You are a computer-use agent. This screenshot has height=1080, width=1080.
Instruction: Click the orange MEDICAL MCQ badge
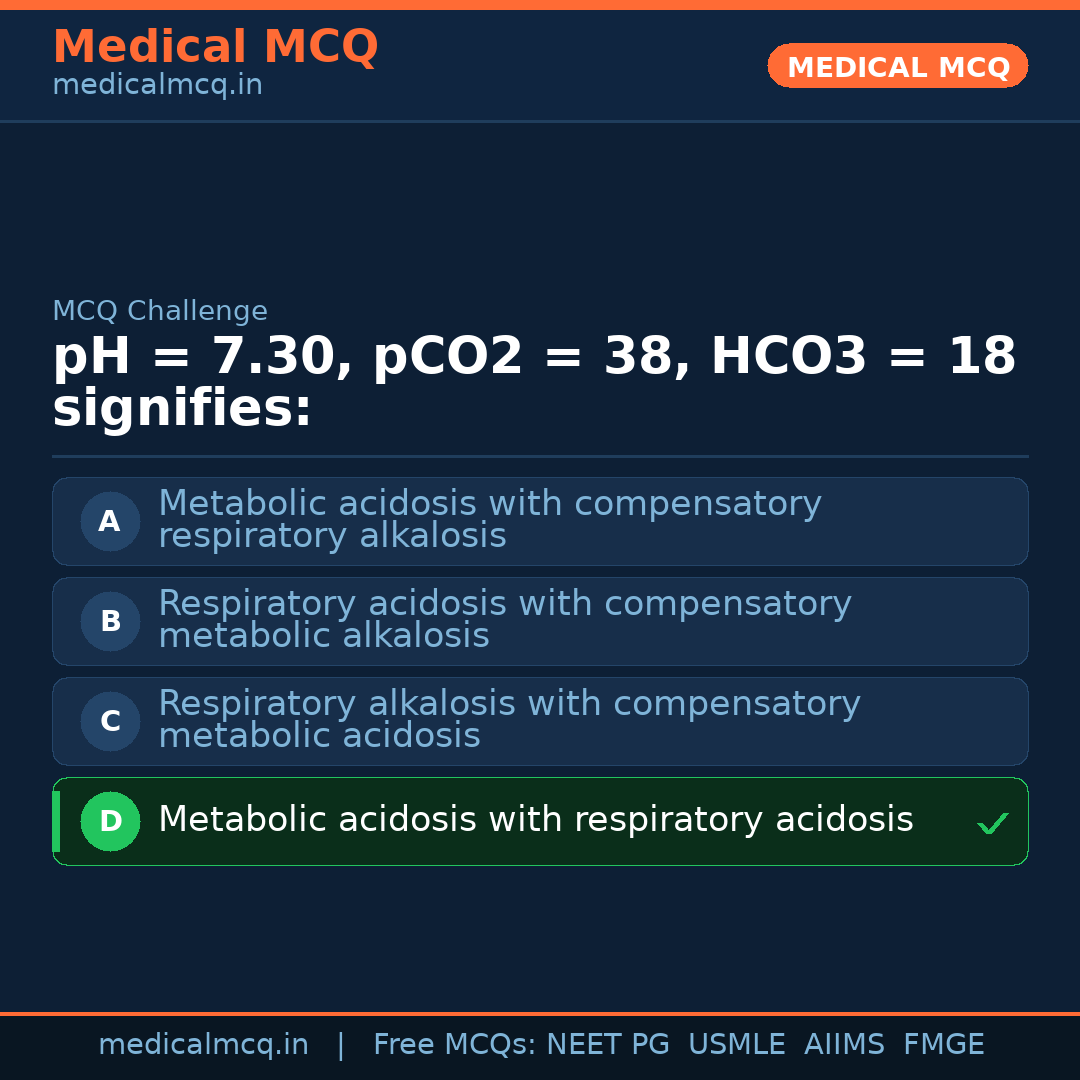897,66
